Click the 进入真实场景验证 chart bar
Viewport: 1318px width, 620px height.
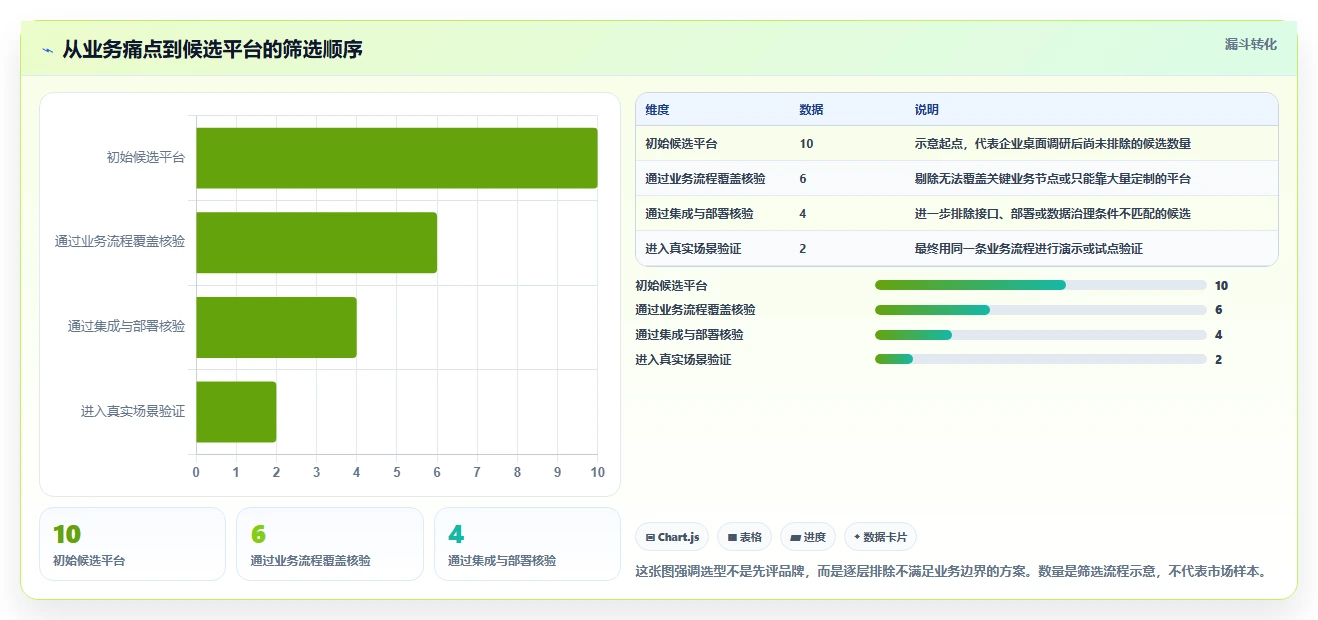point(236,412)
